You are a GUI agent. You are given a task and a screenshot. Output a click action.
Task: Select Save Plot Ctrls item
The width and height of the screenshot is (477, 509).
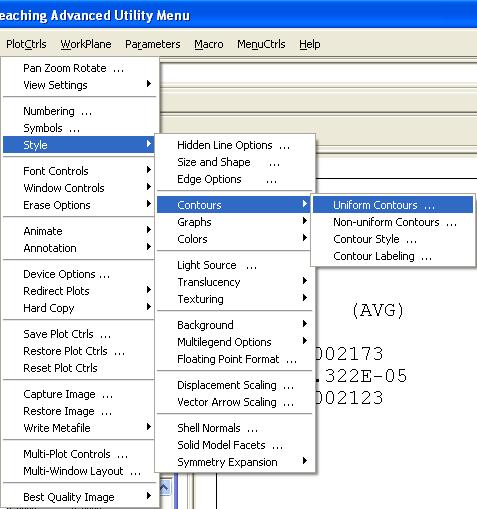coord(79,334)
